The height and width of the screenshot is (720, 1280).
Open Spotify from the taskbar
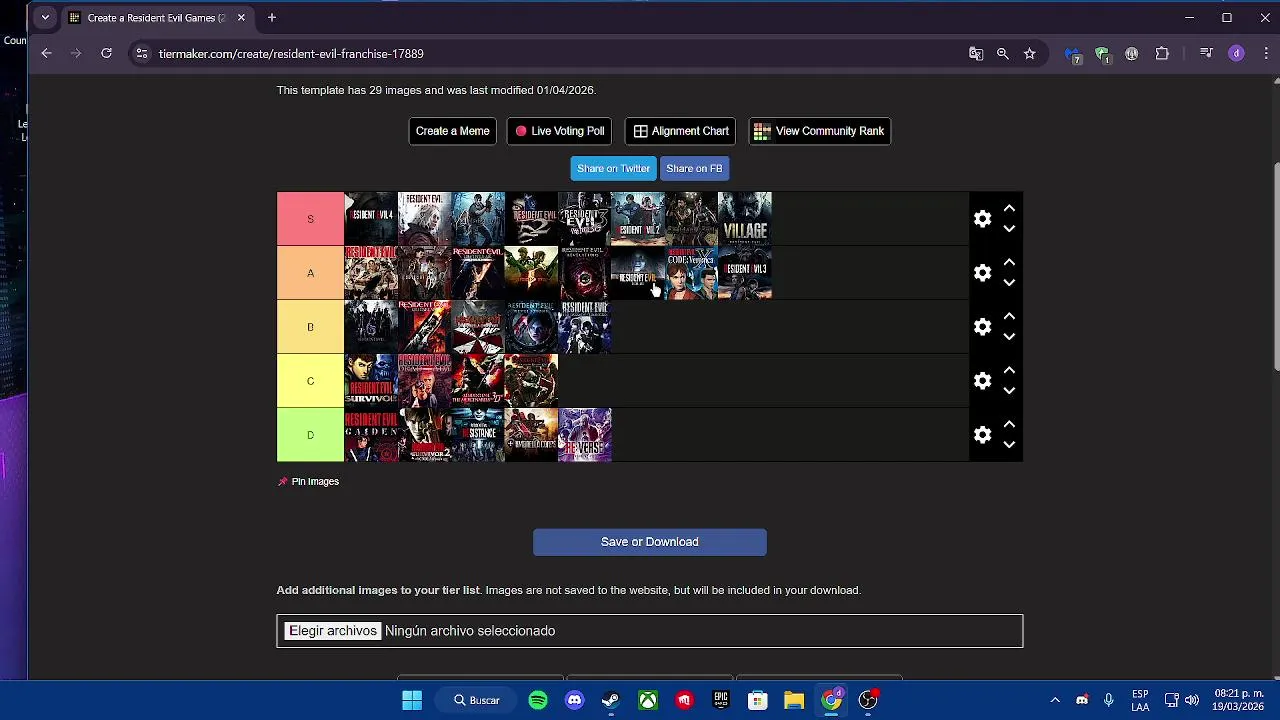(538, 700)
